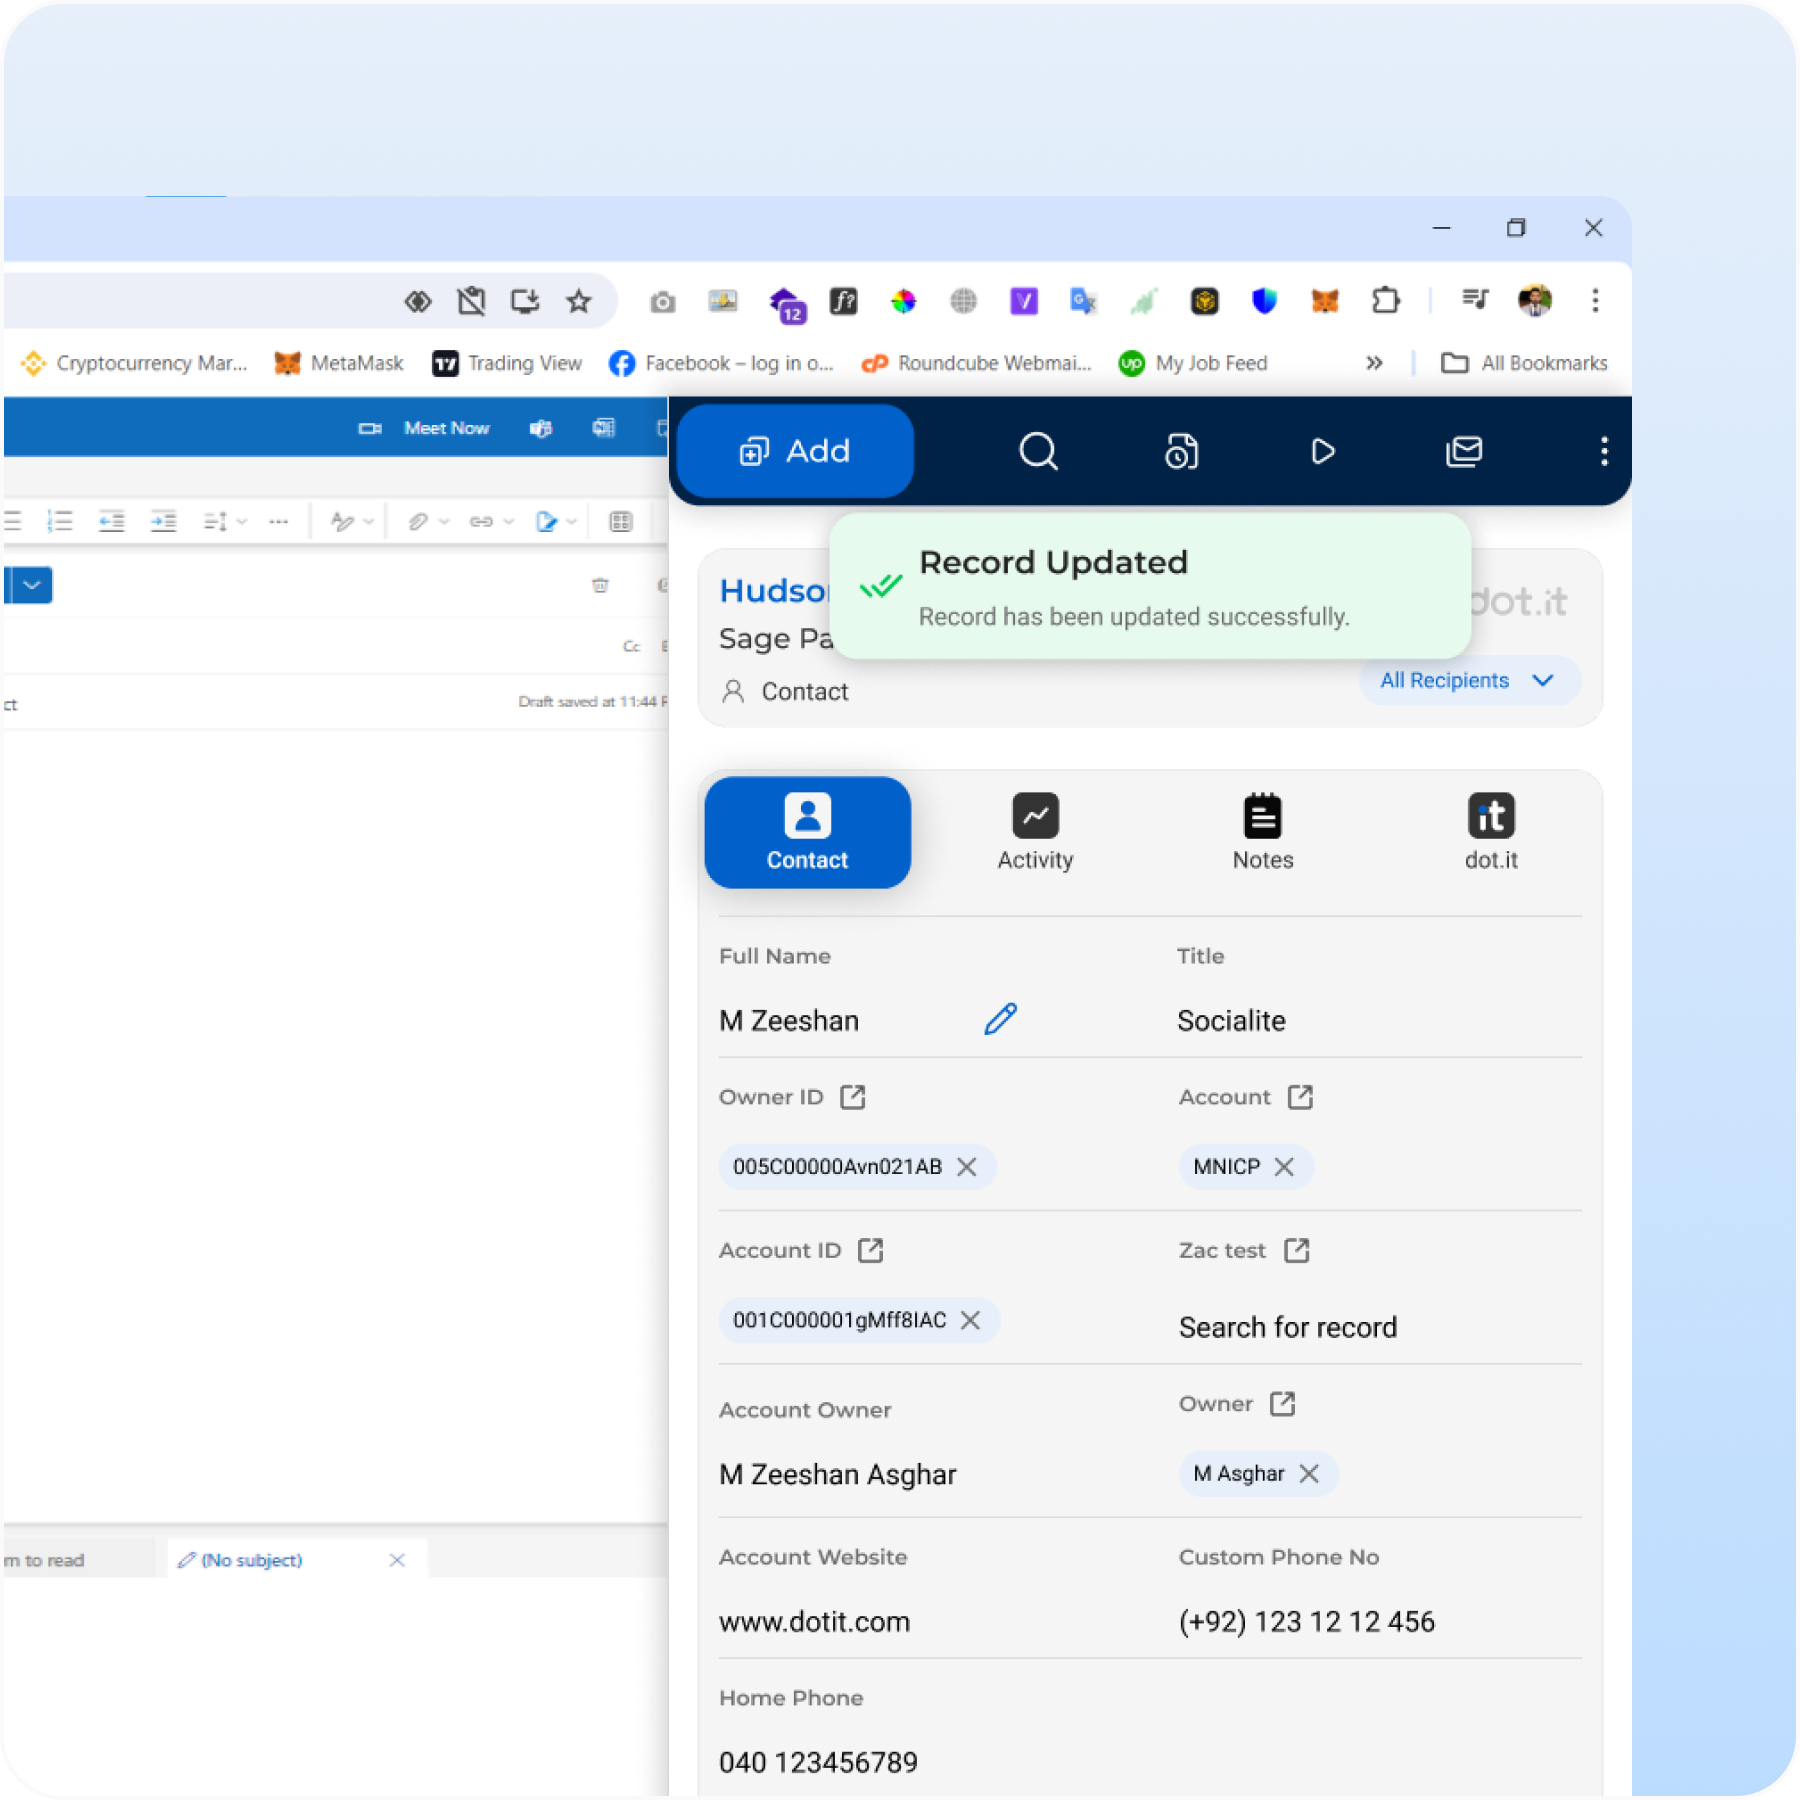Image resolution: width=1800 pixels, height=1800 pixels.
Task: Open the Zac test external link icon
Action: tap(1296, 1250)
